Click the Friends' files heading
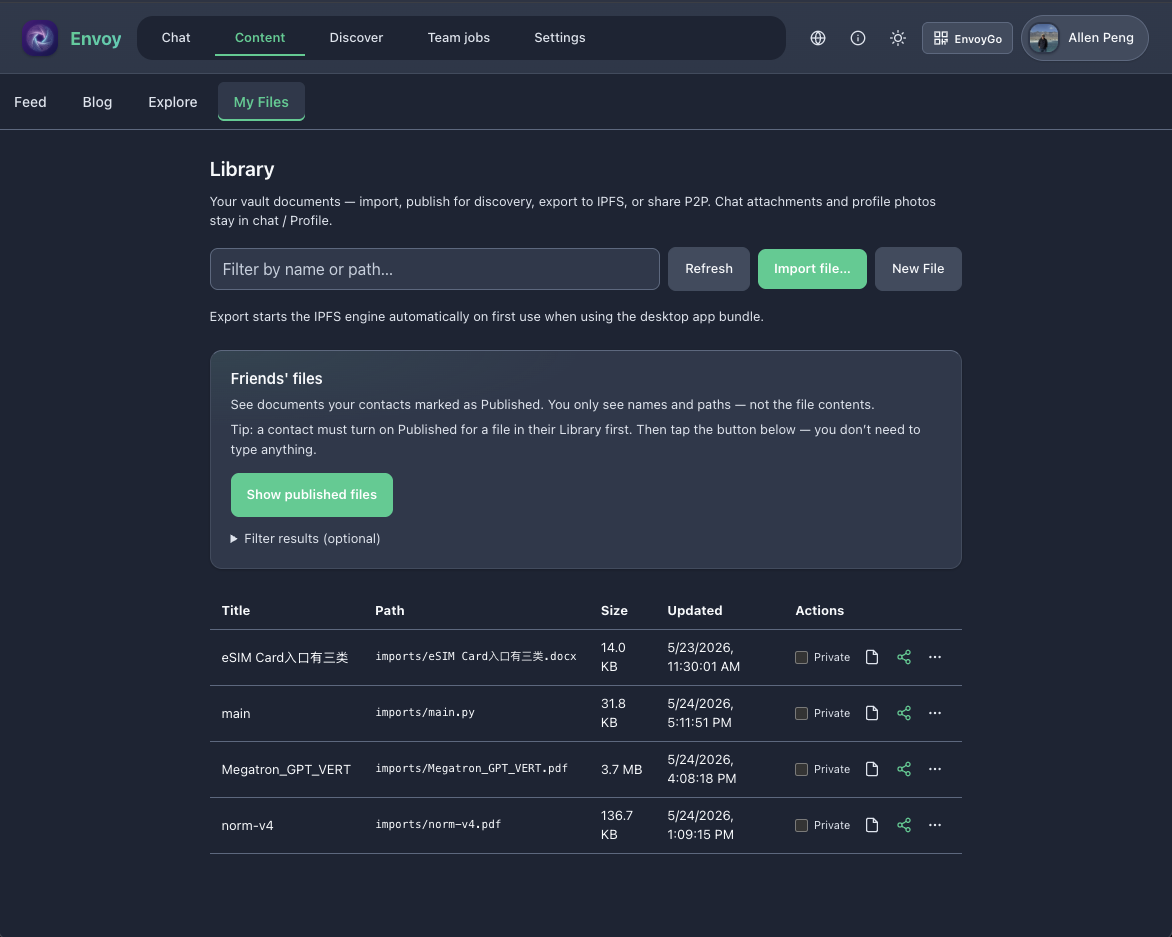 point(277,379)
